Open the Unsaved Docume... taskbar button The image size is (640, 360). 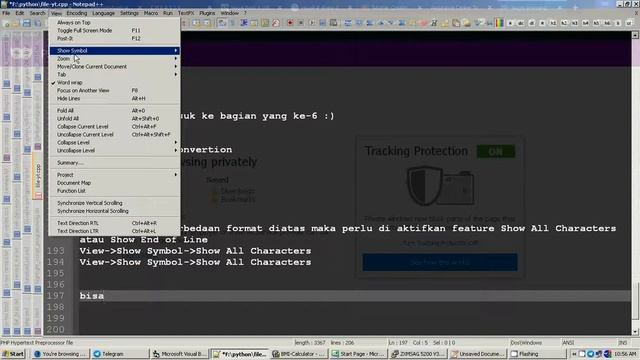(x=478, y=354)
